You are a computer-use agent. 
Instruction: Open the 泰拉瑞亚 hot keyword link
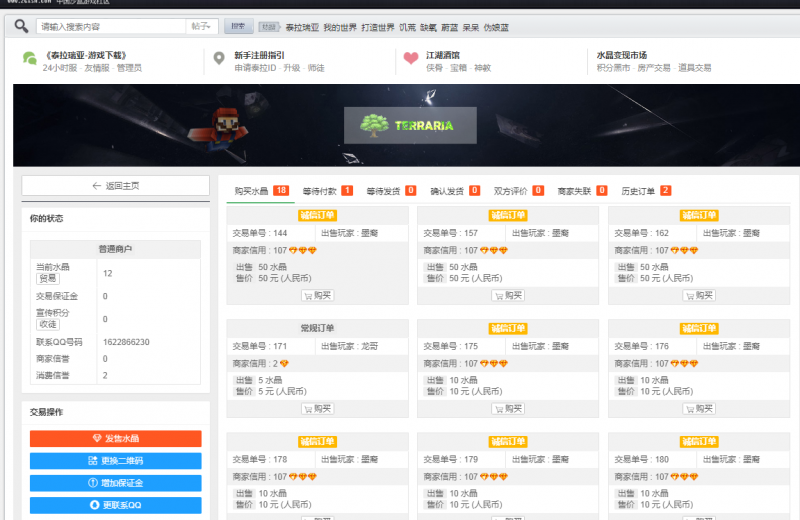[302, 28]
